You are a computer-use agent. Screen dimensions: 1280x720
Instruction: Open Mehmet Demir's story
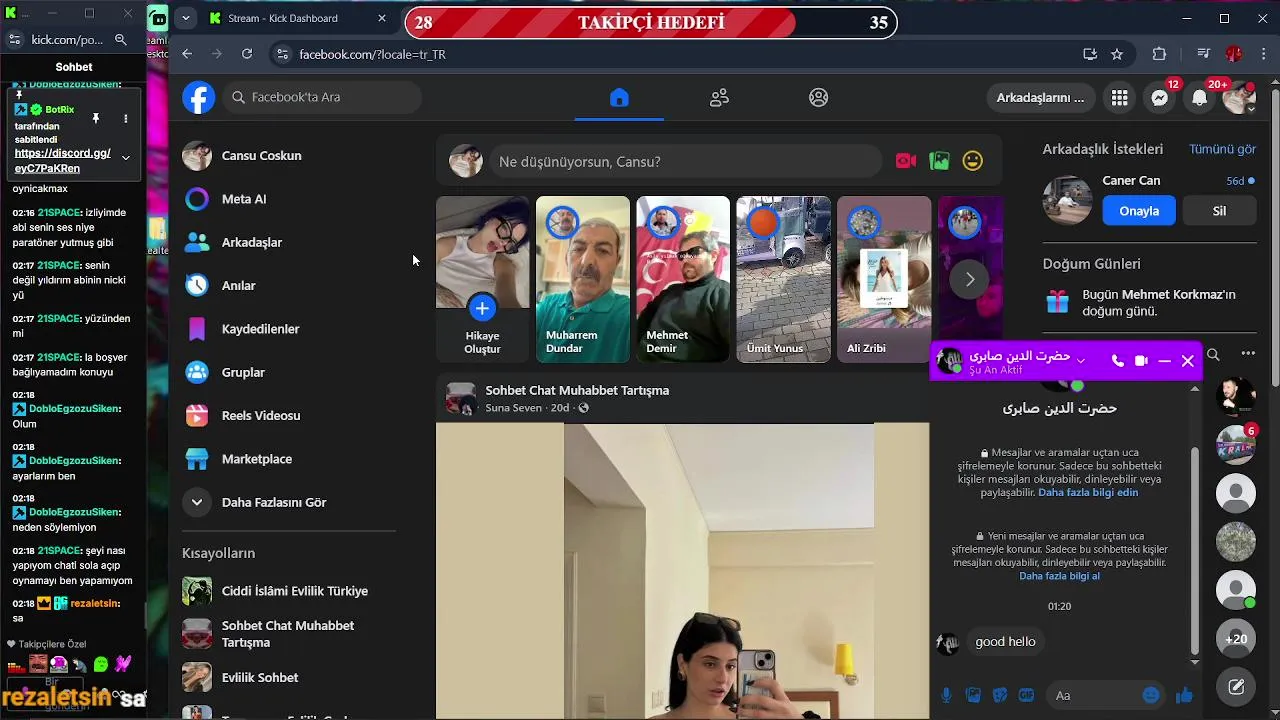(x=683, y=279)
